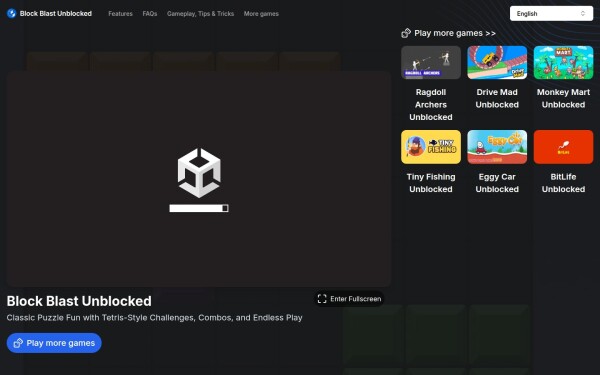Open Gameplay, Tips & Tricks section
600x375 pixels.
click(200, 14)
